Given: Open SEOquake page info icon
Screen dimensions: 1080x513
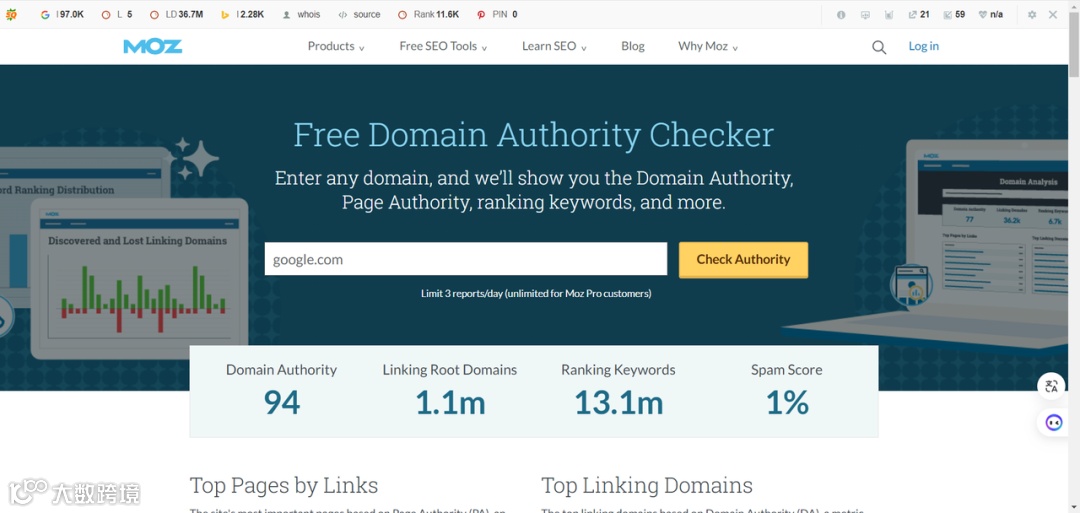Looking at the screenshot, I should 841,14.
